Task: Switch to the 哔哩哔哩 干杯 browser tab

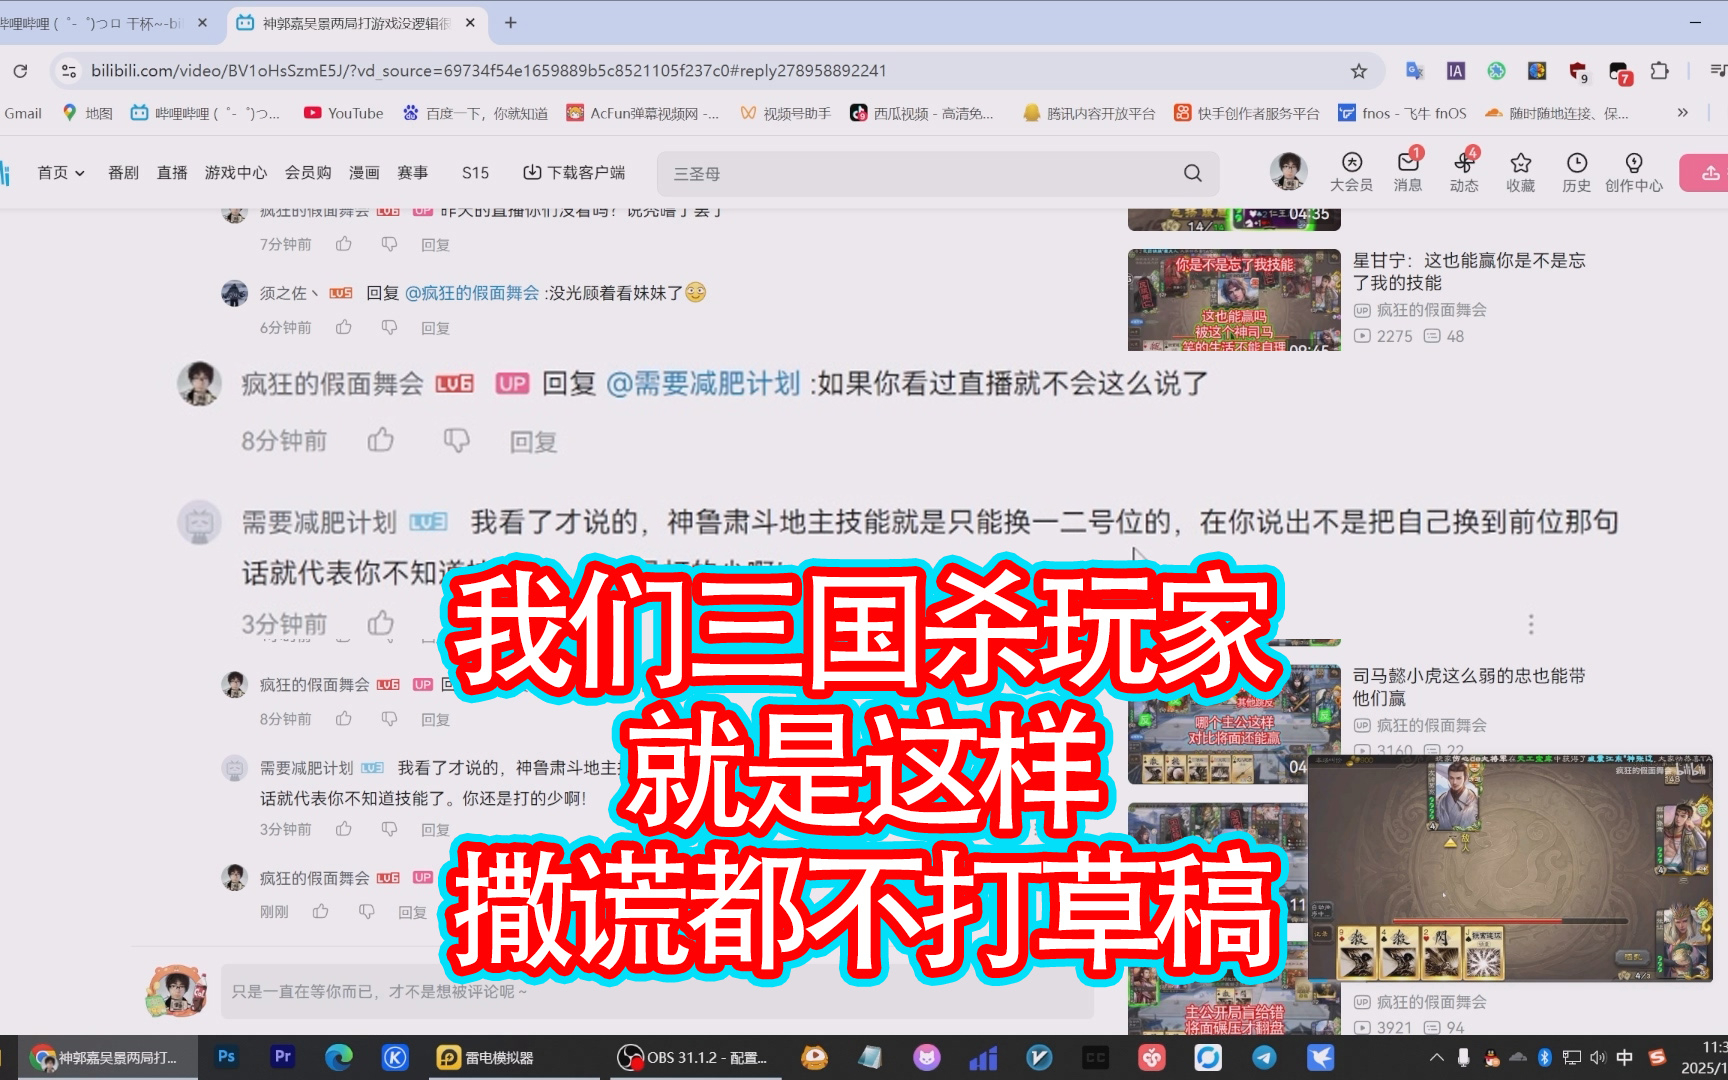Action: pyautogui.click(x=100, y=23)
